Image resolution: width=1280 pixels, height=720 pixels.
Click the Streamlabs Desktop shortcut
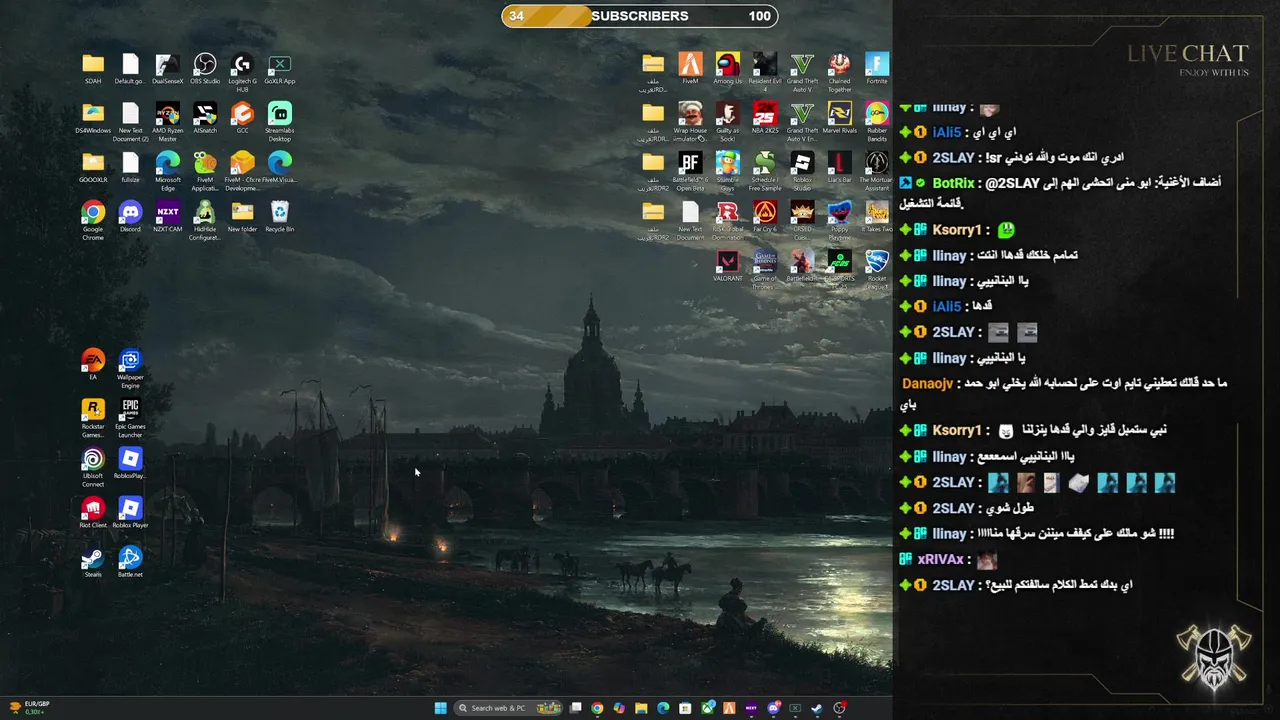tap(280, 122)
